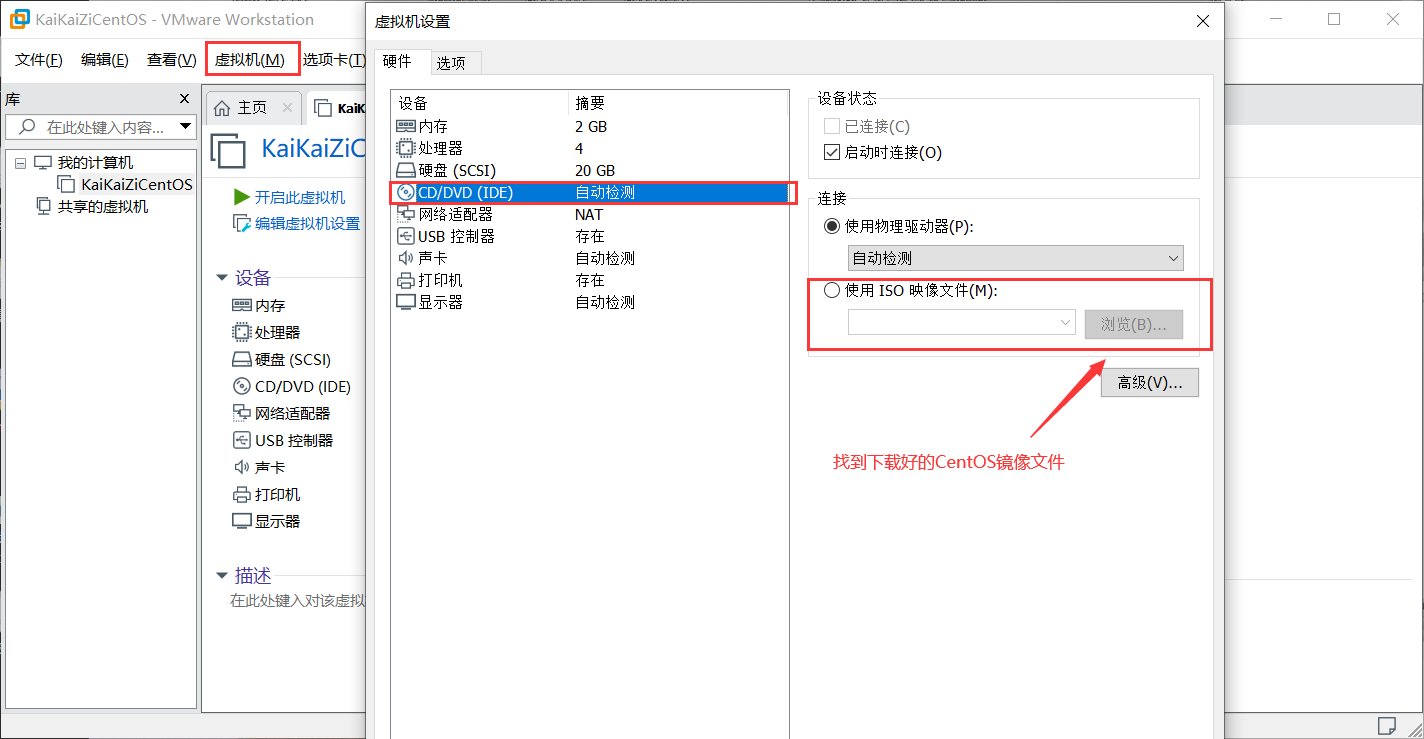
Task: Open the 编辑(E) menu
Action: click(x=105, y=60)
